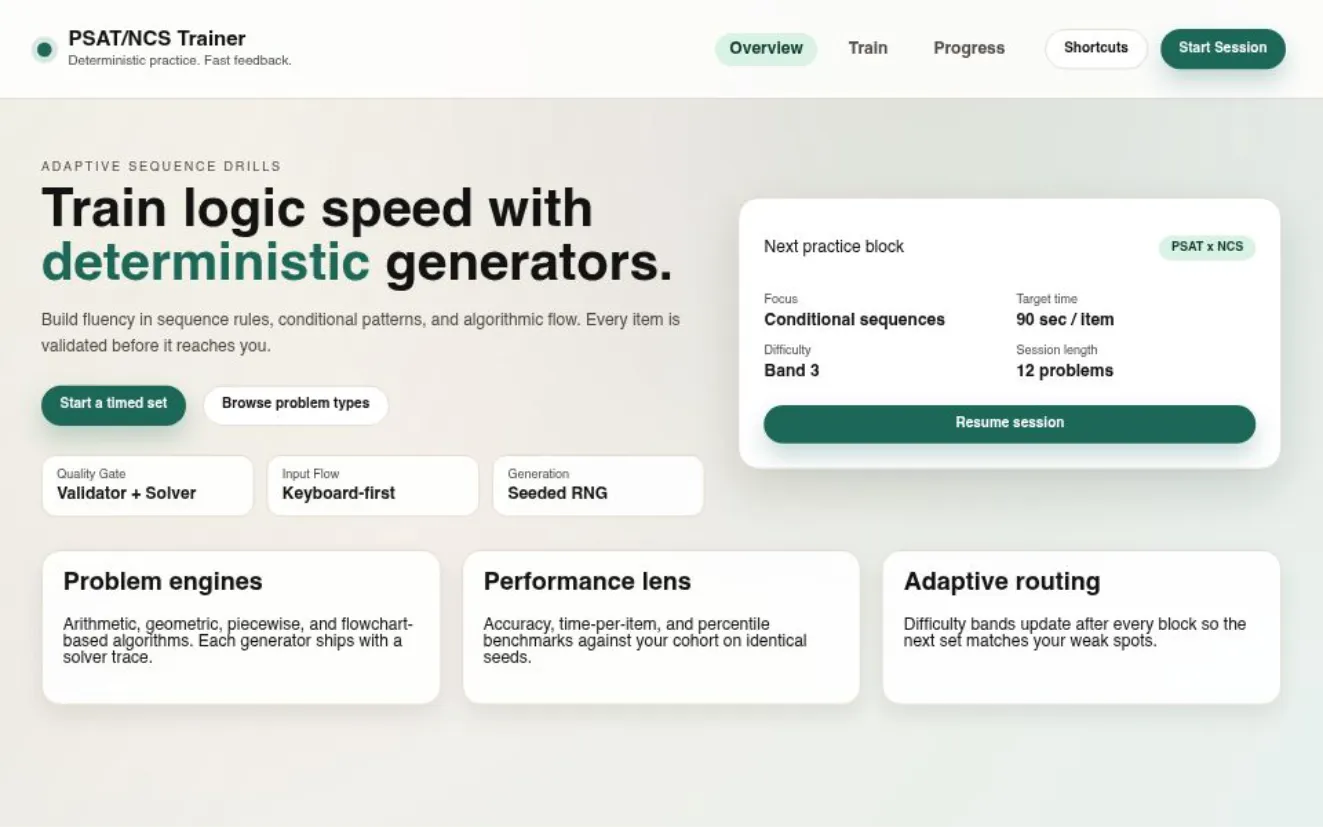Open the Shortcuts button

pyautogui.click(x=1096, y=48)
